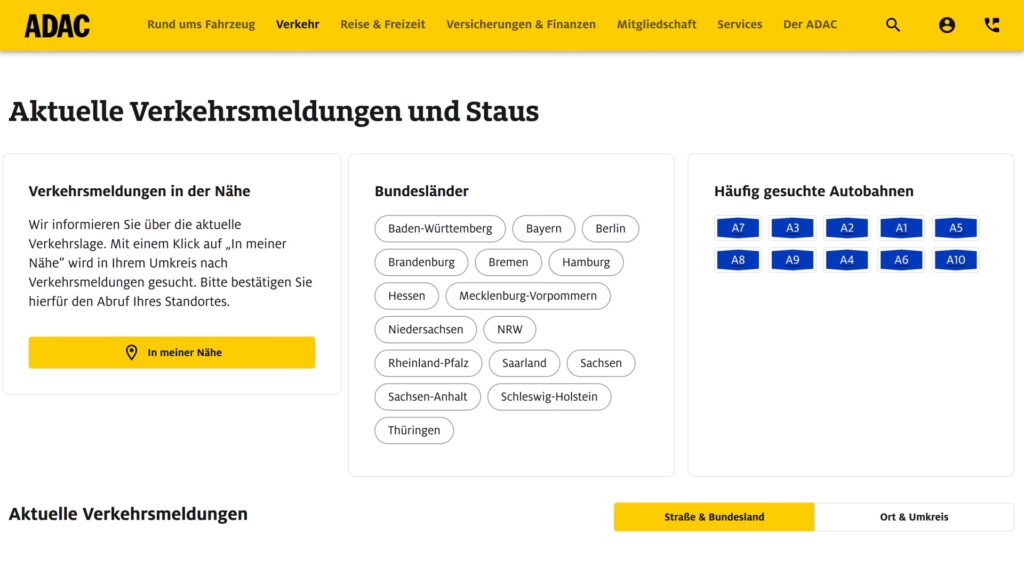
Task: Open Versicherungen & Finanzen menu
Action: click(520, 24)
